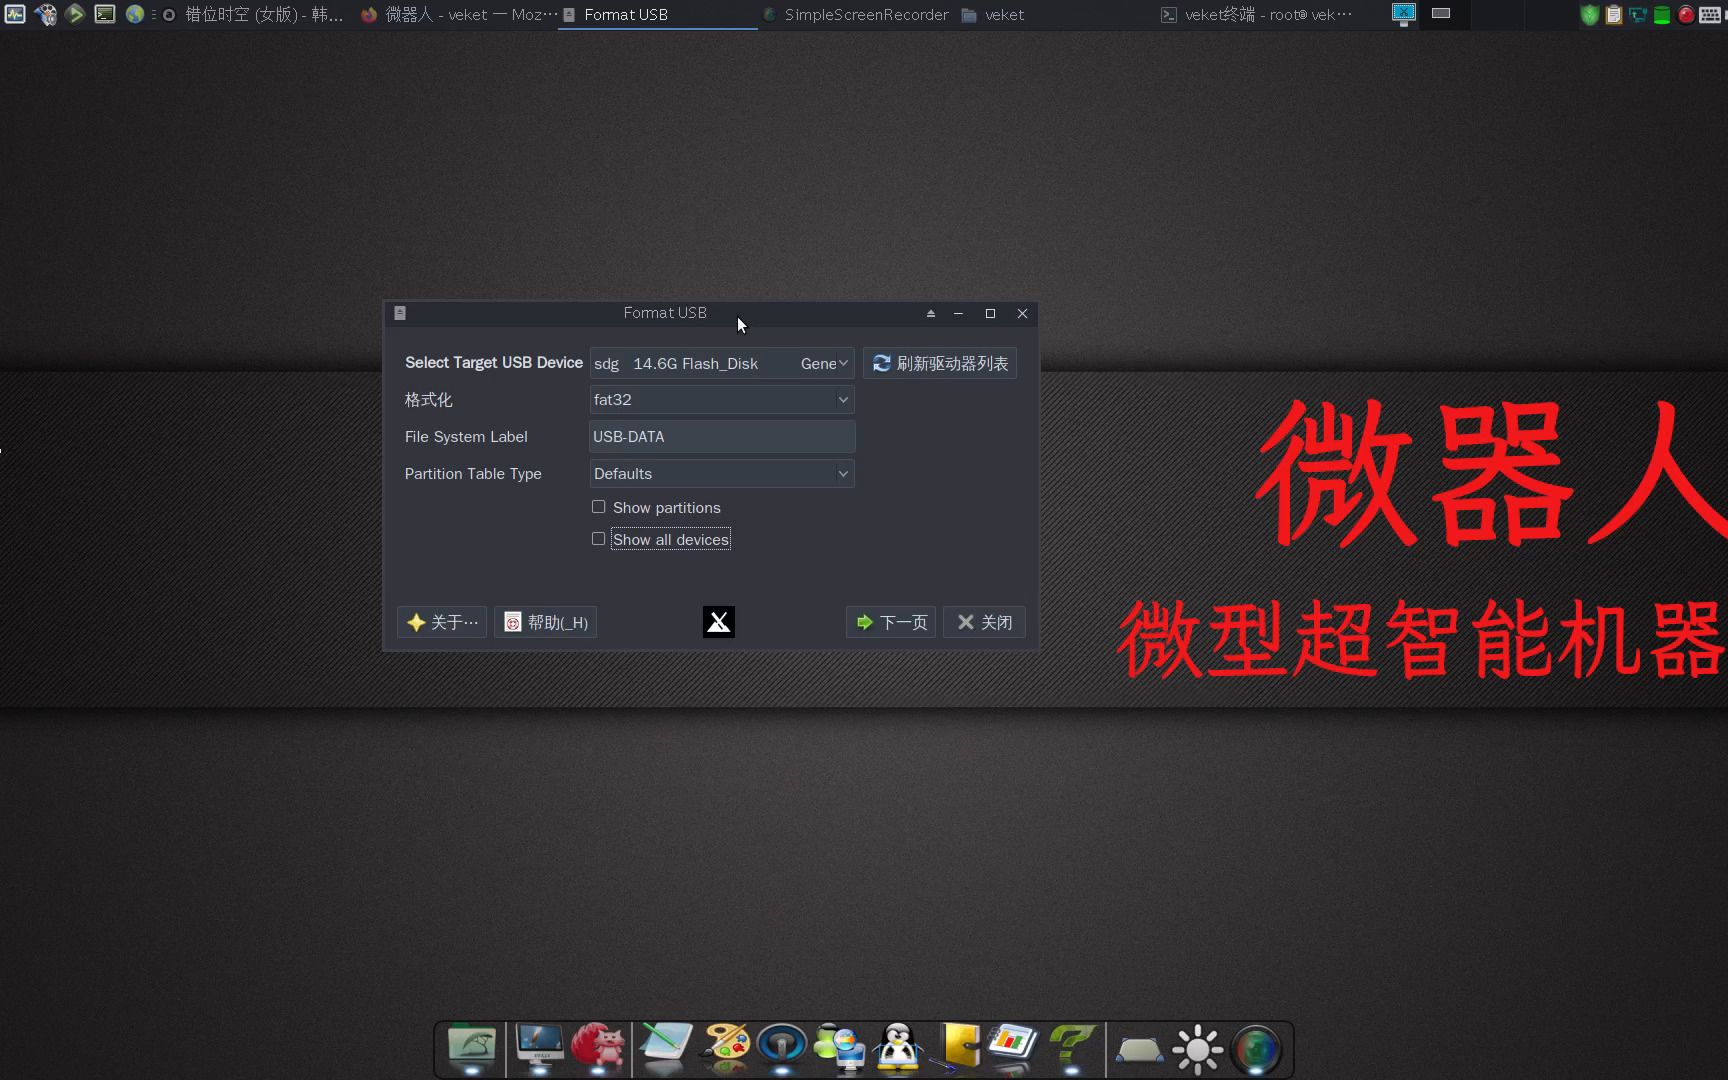Open the sun brightness icon in the dock
Image resolution: width=1728 pixels, height=1080 pixels.
point(1198,1049)
